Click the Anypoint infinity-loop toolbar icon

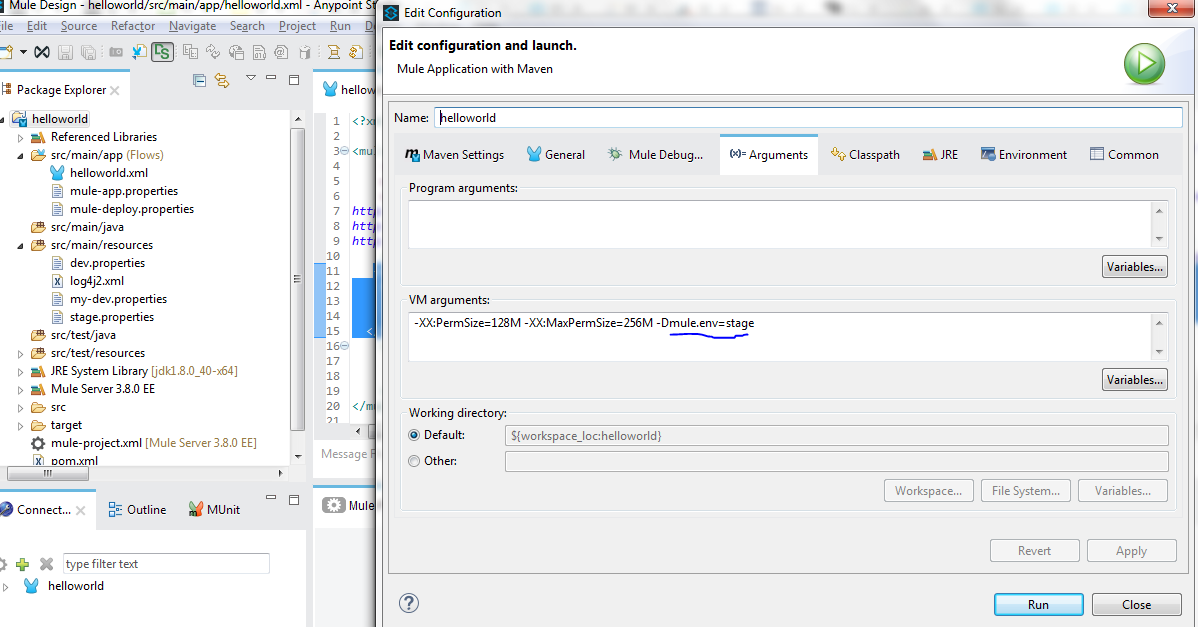coord(42,52)
